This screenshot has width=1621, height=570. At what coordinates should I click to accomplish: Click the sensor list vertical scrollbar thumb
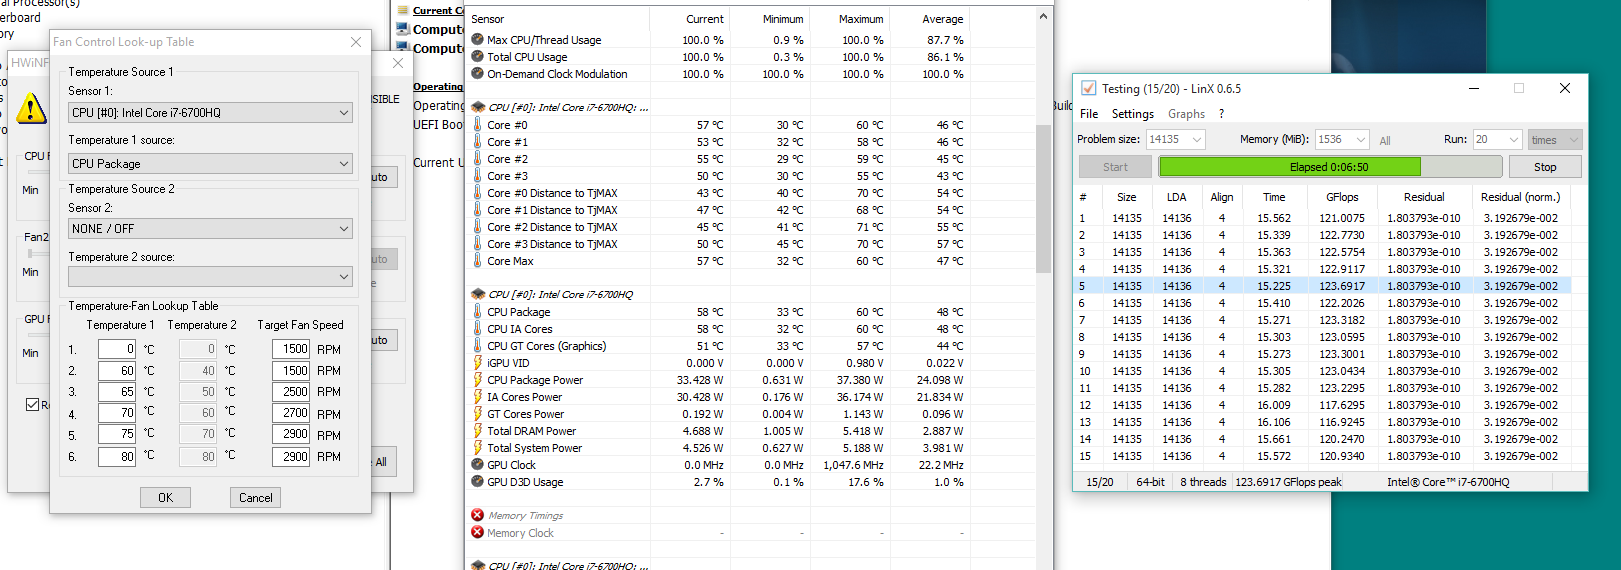[x=1044, y=198]
